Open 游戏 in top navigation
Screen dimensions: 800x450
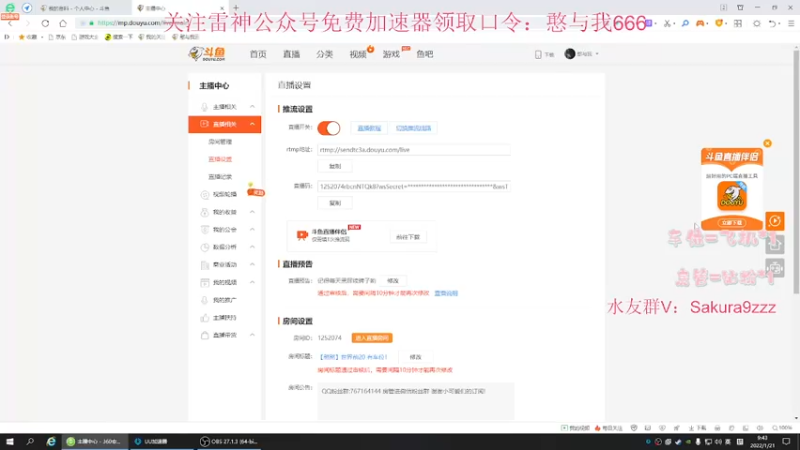[391, 54]
